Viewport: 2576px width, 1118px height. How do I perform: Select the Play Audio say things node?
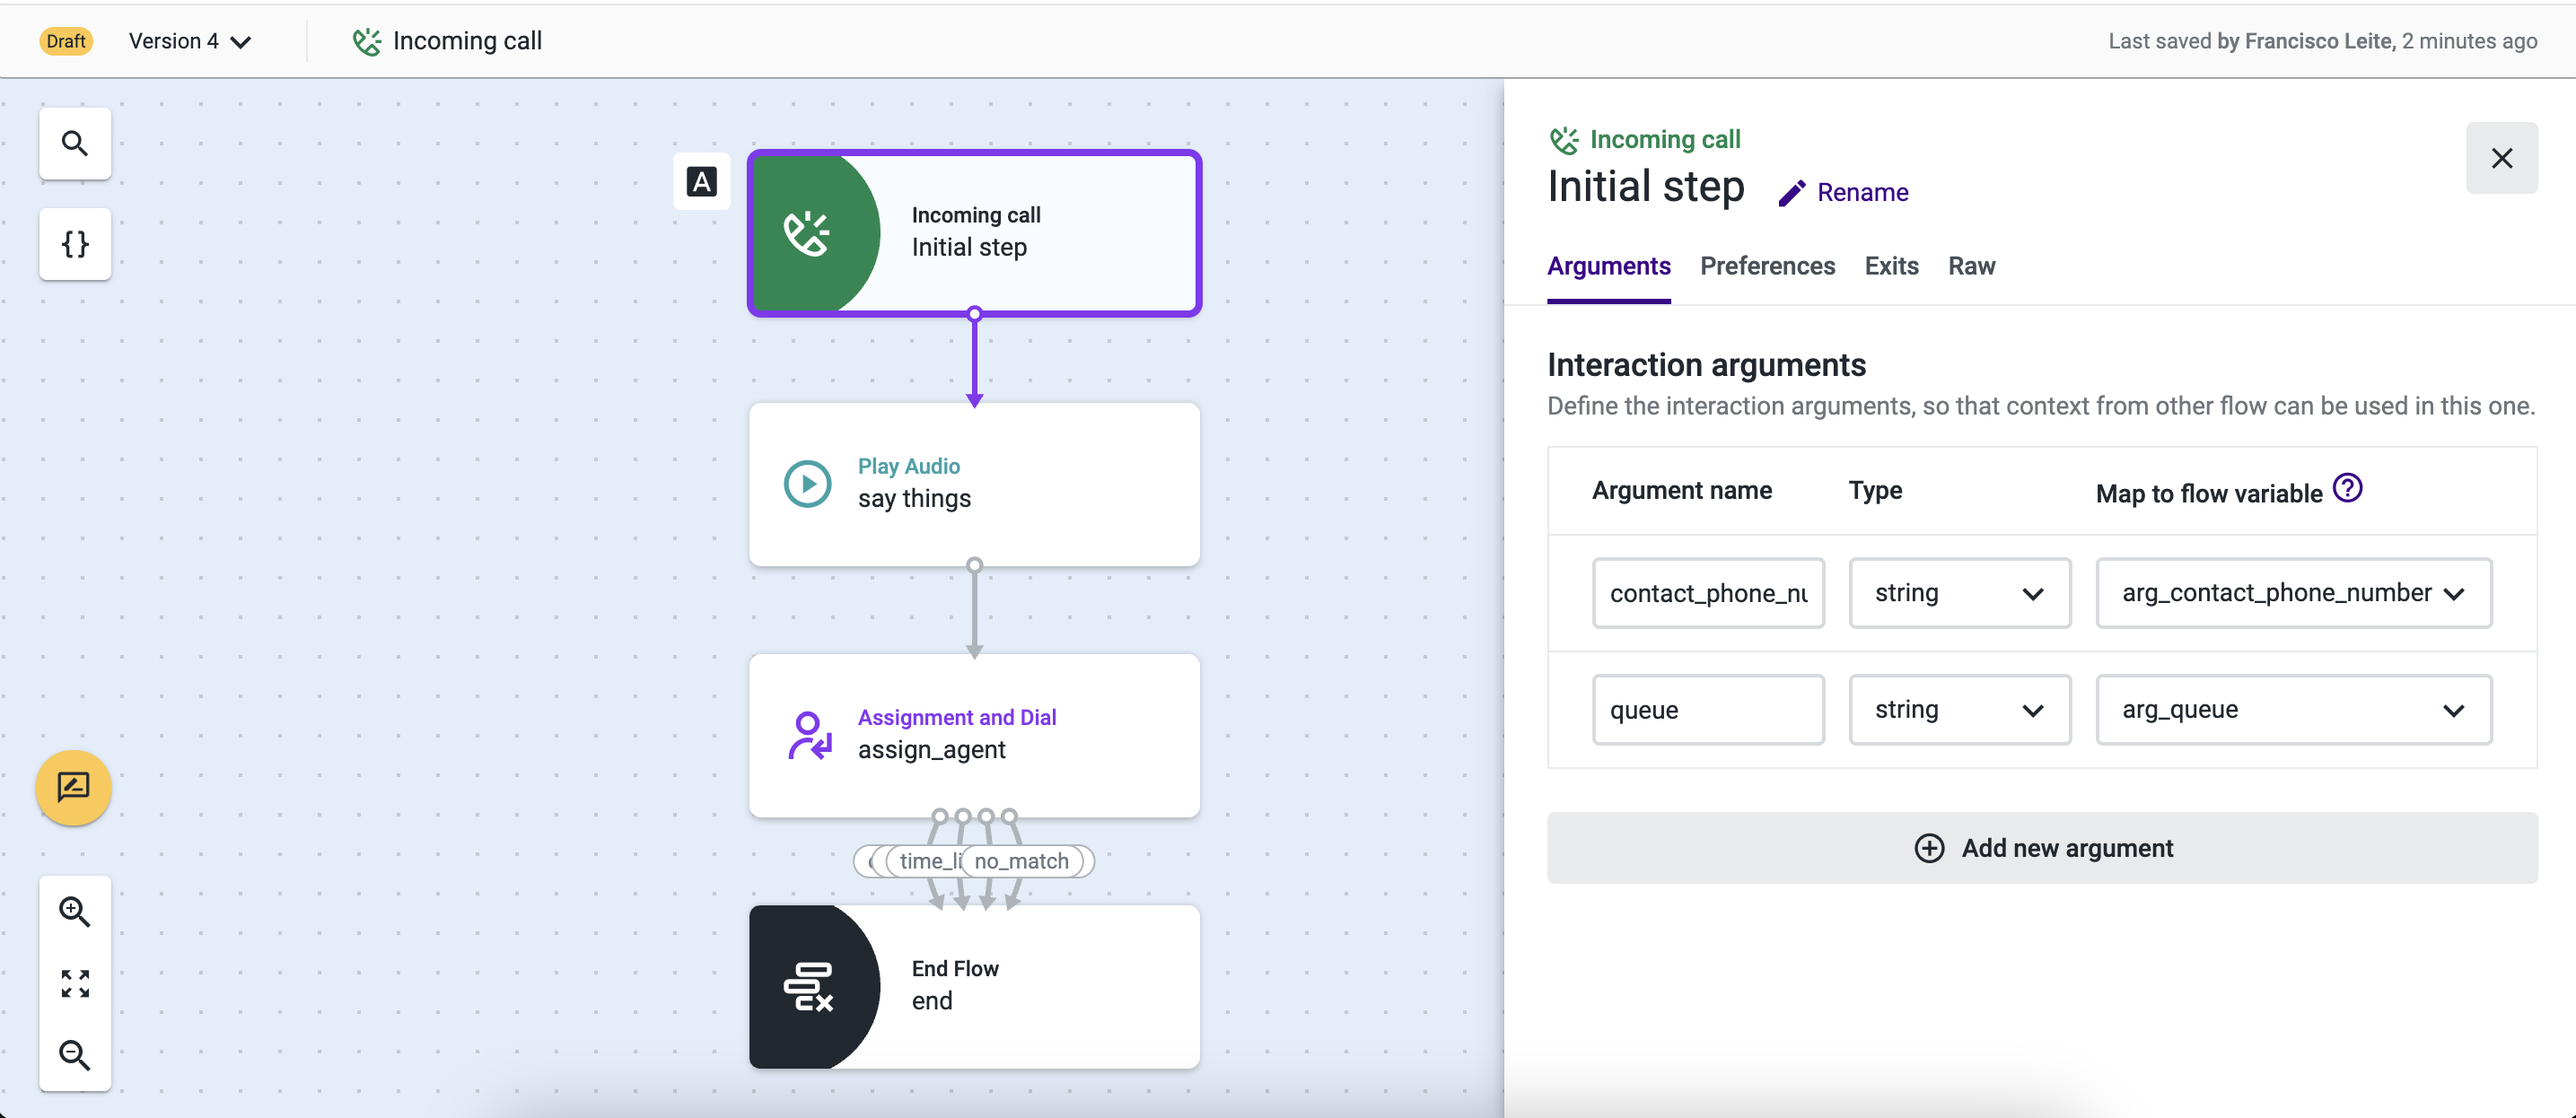(974, 484)
